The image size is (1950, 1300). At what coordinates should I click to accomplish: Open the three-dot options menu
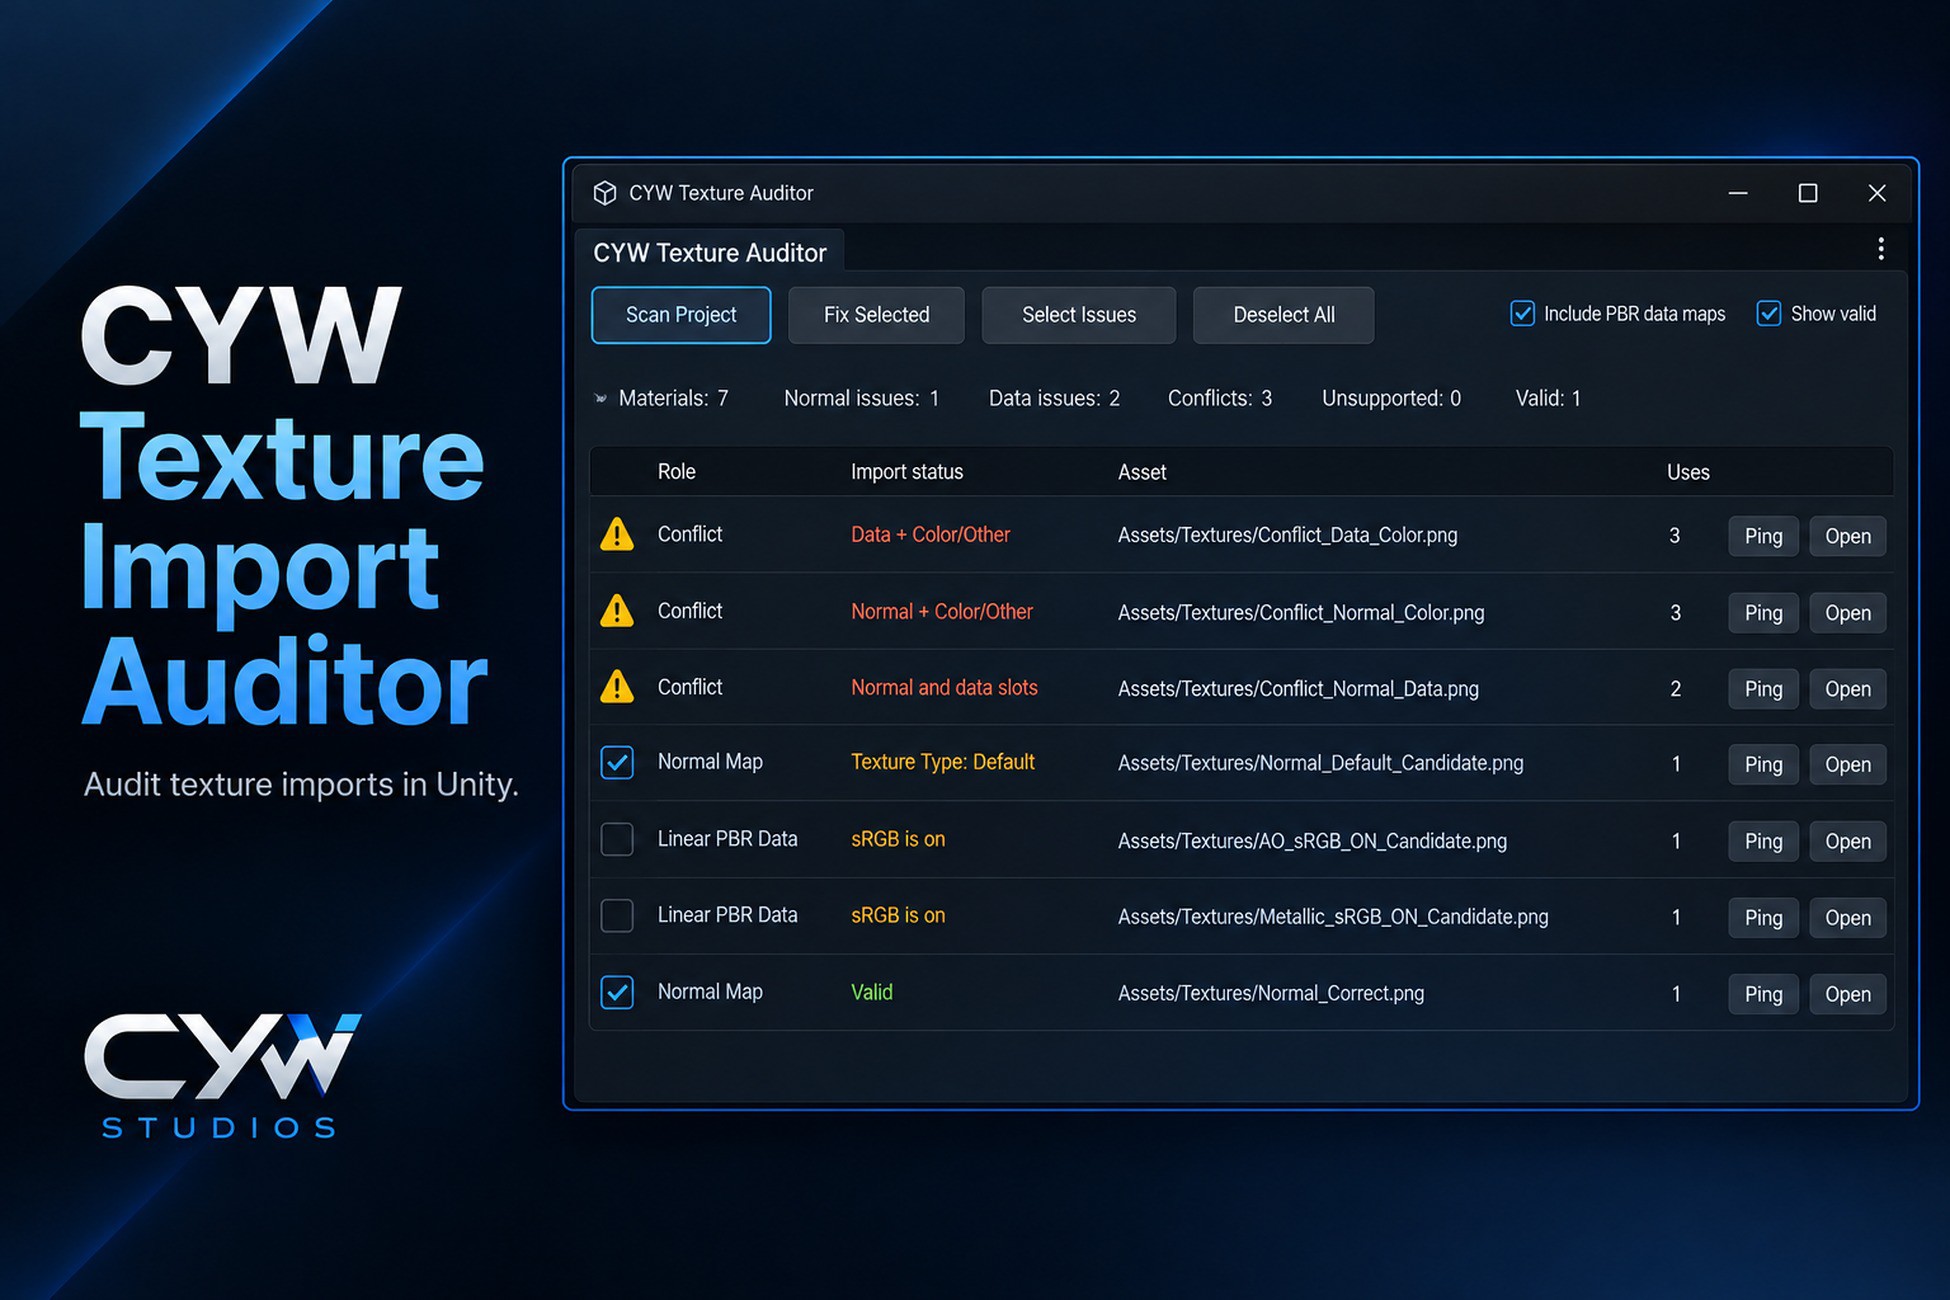(1881, 249)
